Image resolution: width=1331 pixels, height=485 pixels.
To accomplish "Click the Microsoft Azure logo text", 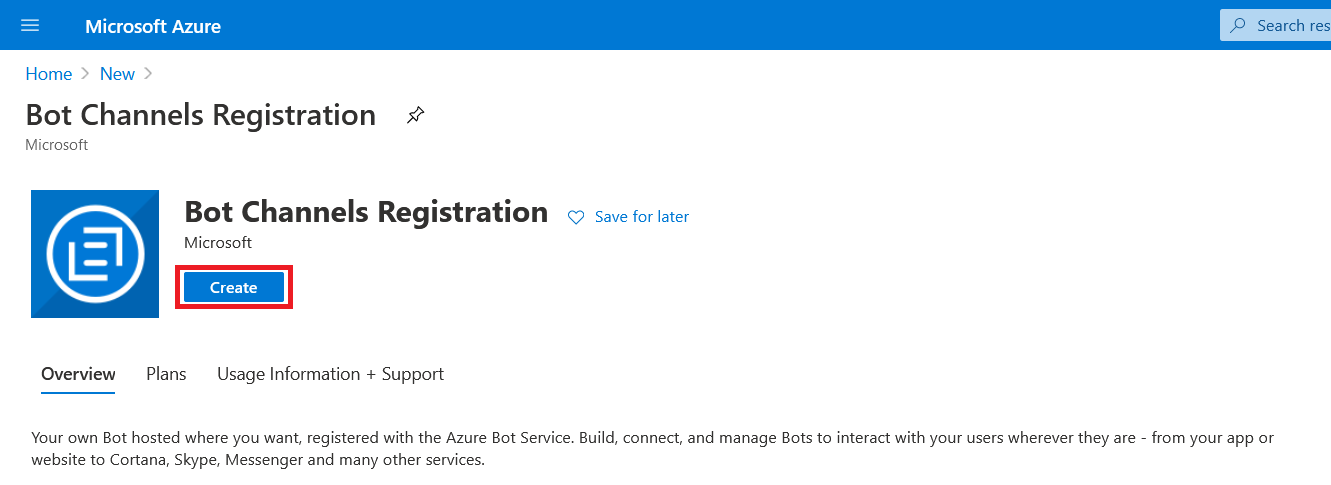I will click(153, 26).
